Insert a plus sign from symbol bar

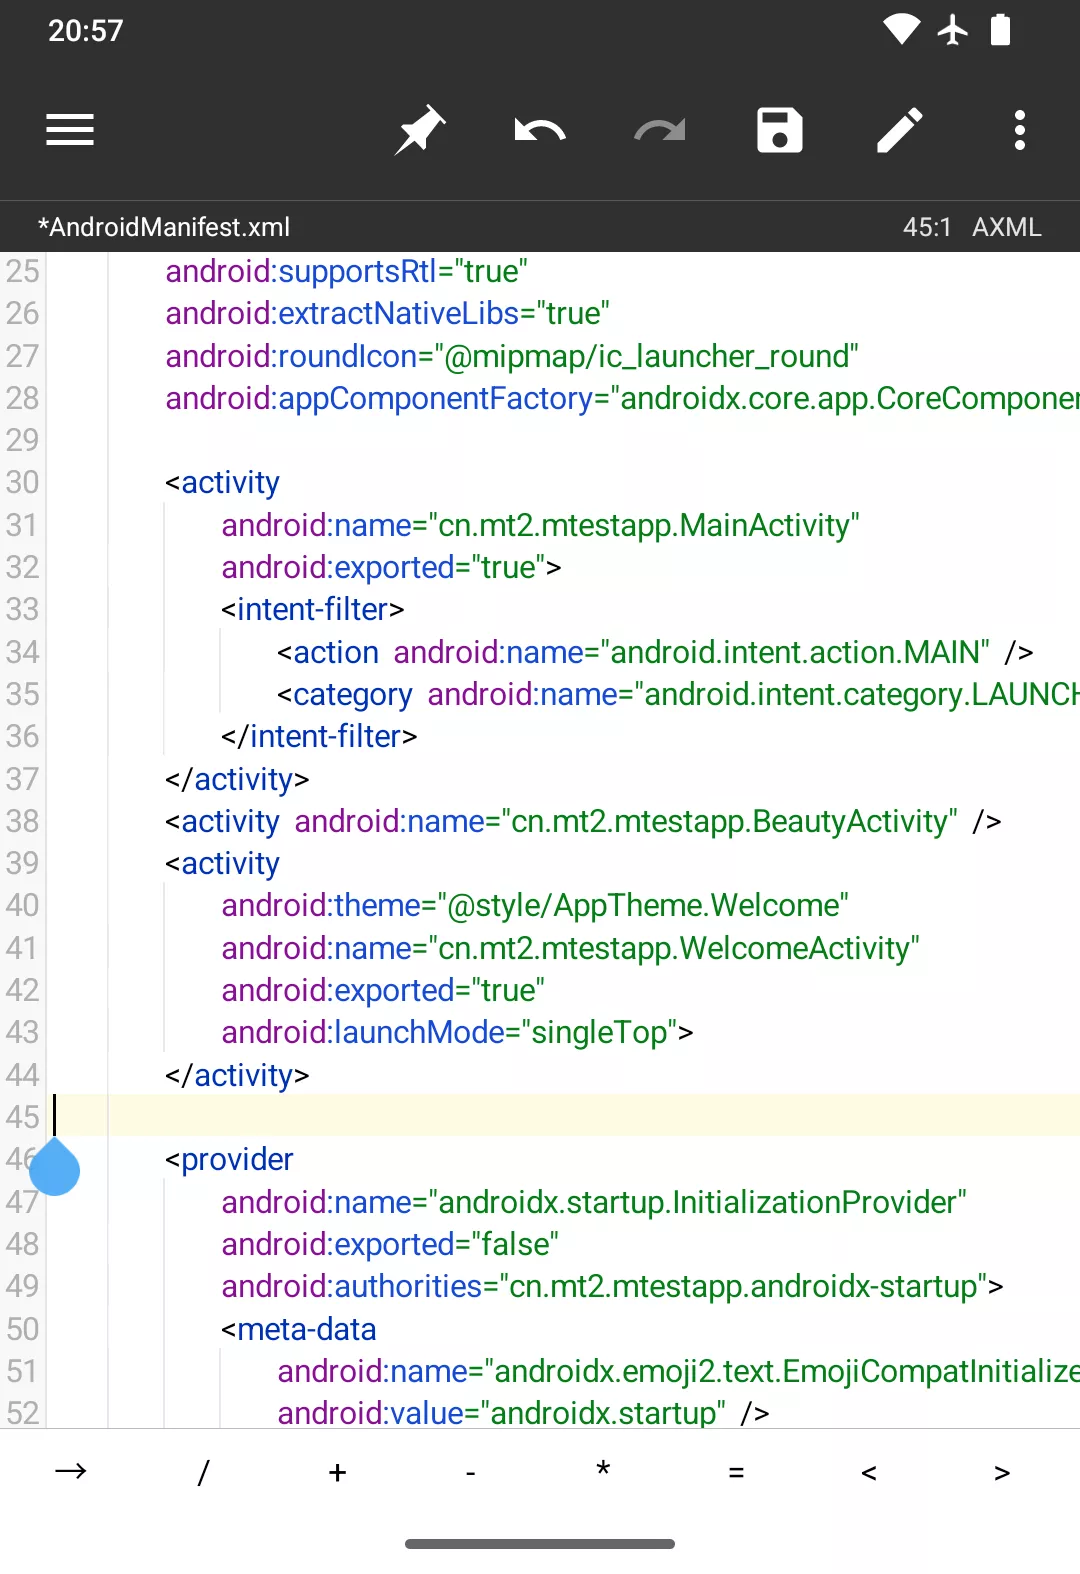pos(337,1471)
